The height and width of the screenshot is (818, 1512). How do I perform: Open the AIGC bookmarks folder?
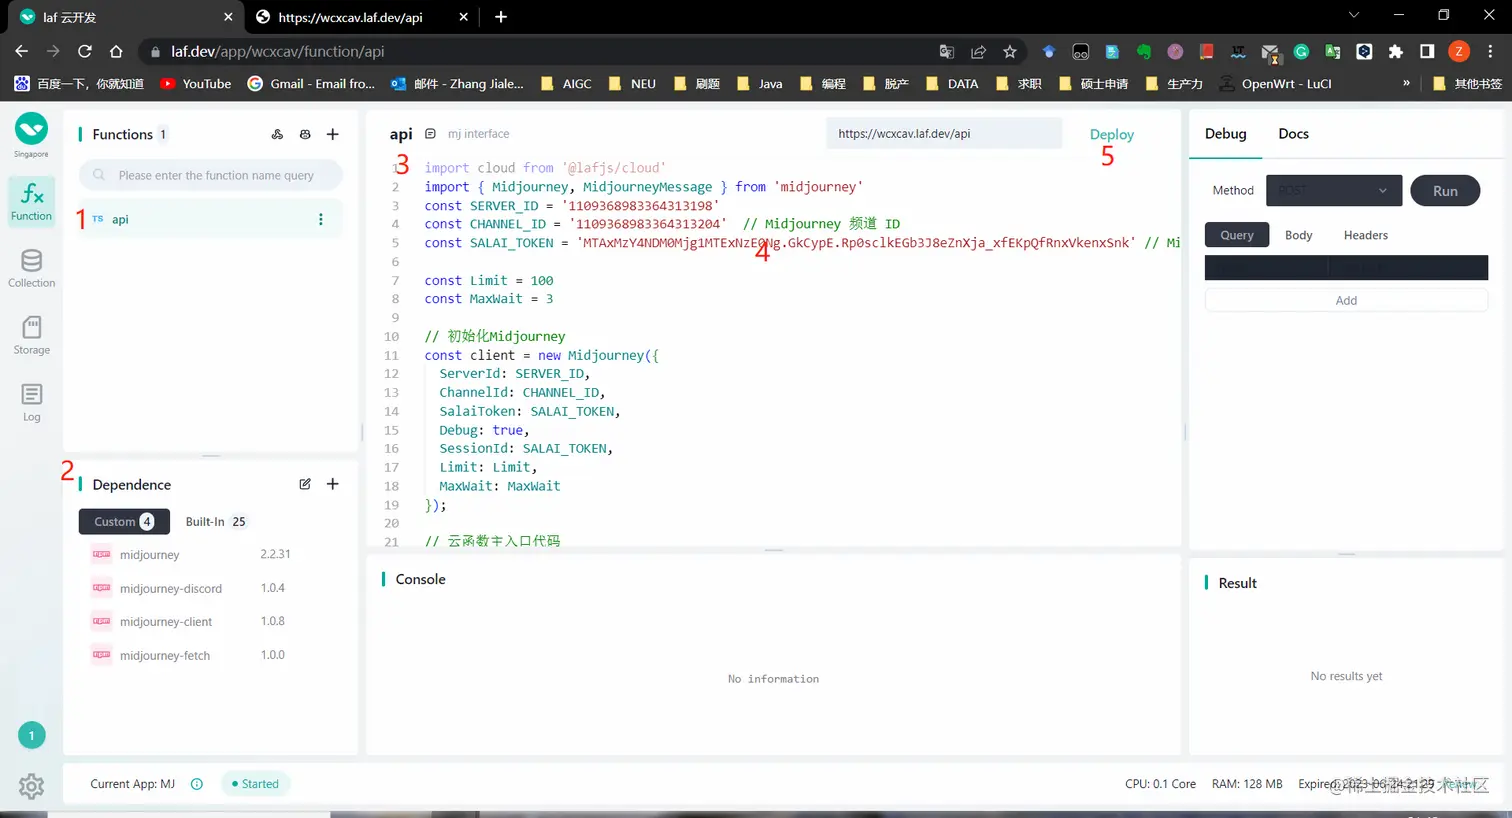click(x=566, y=83)
